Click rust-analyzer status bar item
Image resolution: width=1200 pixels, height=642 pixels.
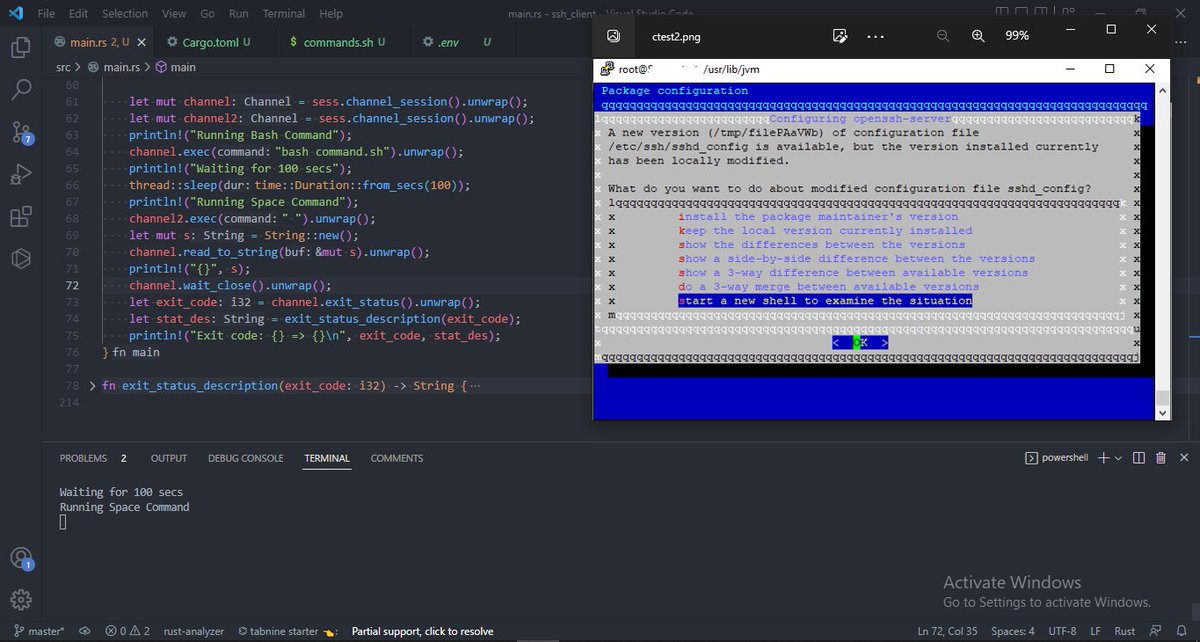pyautogui.click(x=193, y=631)
